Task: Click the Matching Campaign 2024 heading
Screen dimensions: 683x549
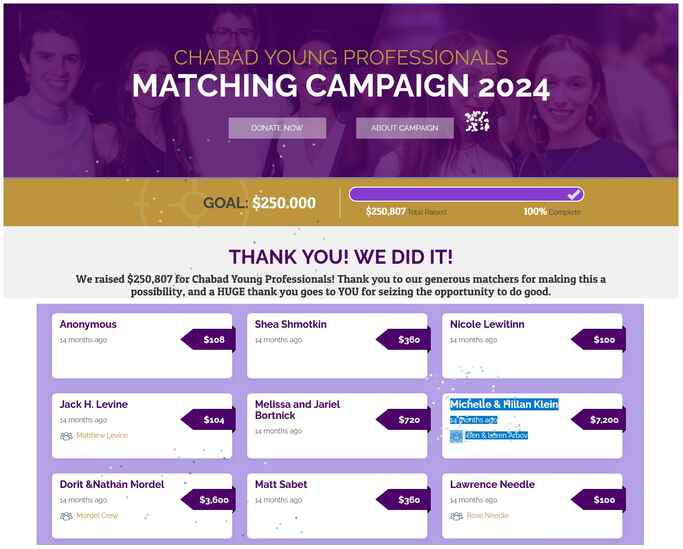Action: (x=341, y=87)
